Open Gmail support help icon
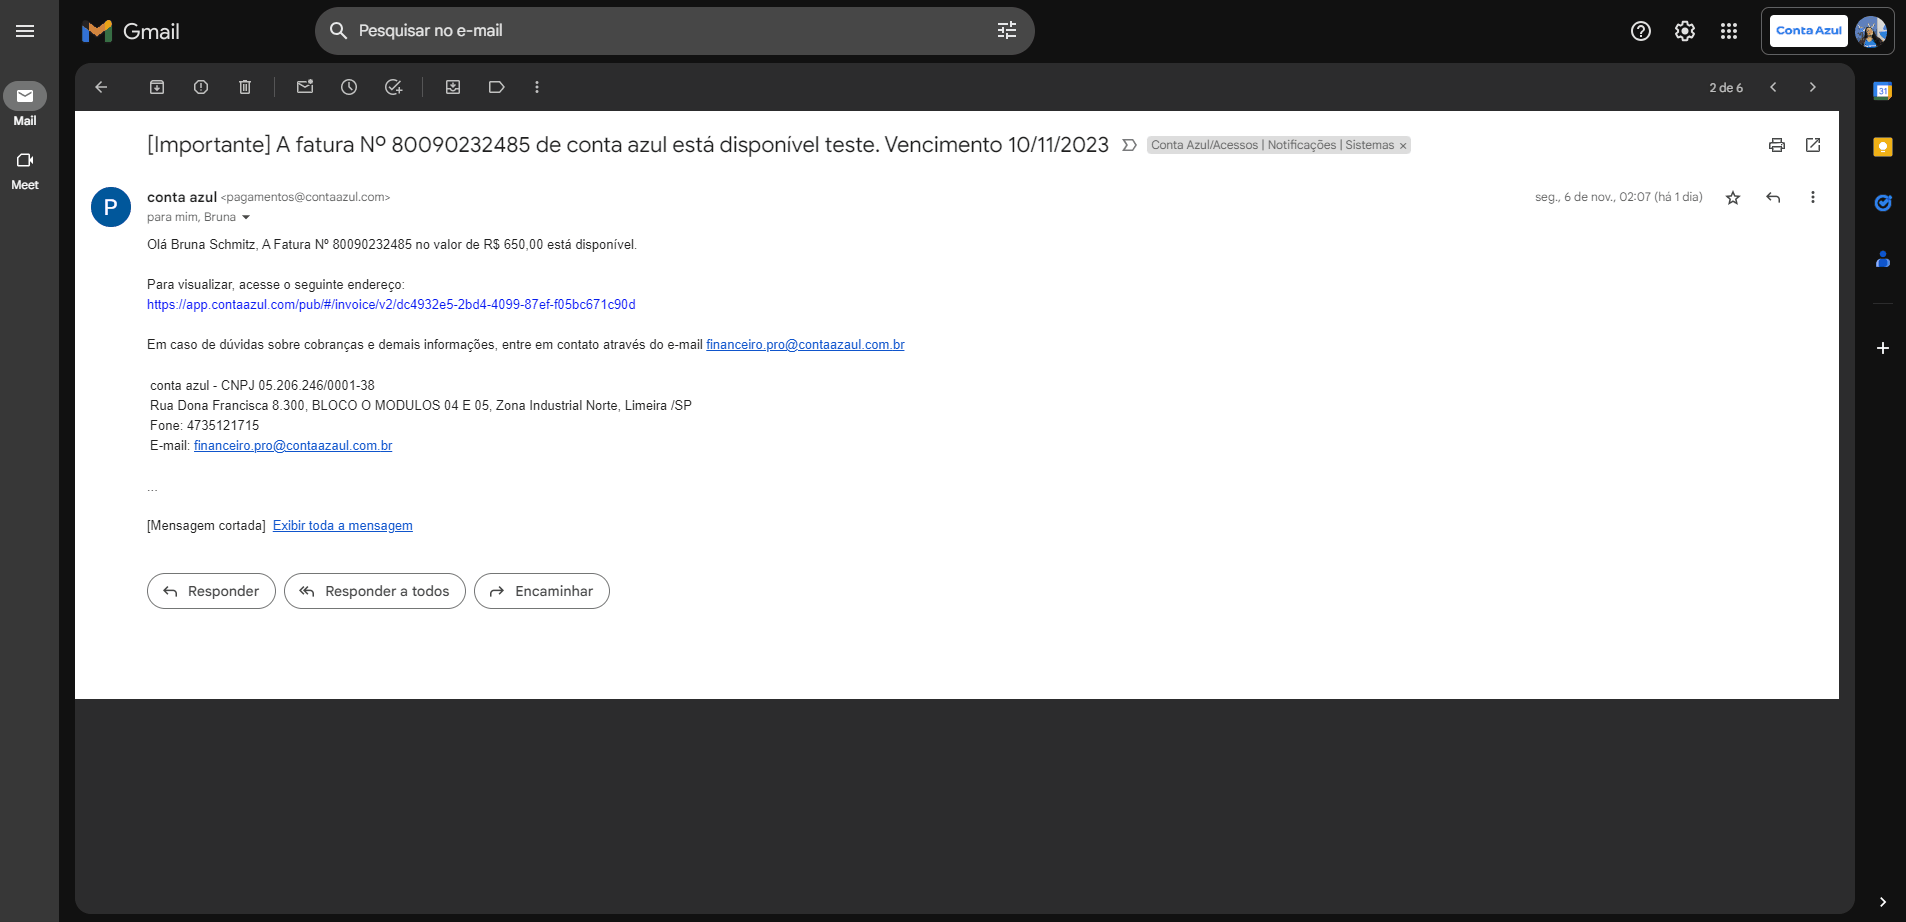Image resolution: width=1906 pixels, height=922 pixels. (1641, 31)
